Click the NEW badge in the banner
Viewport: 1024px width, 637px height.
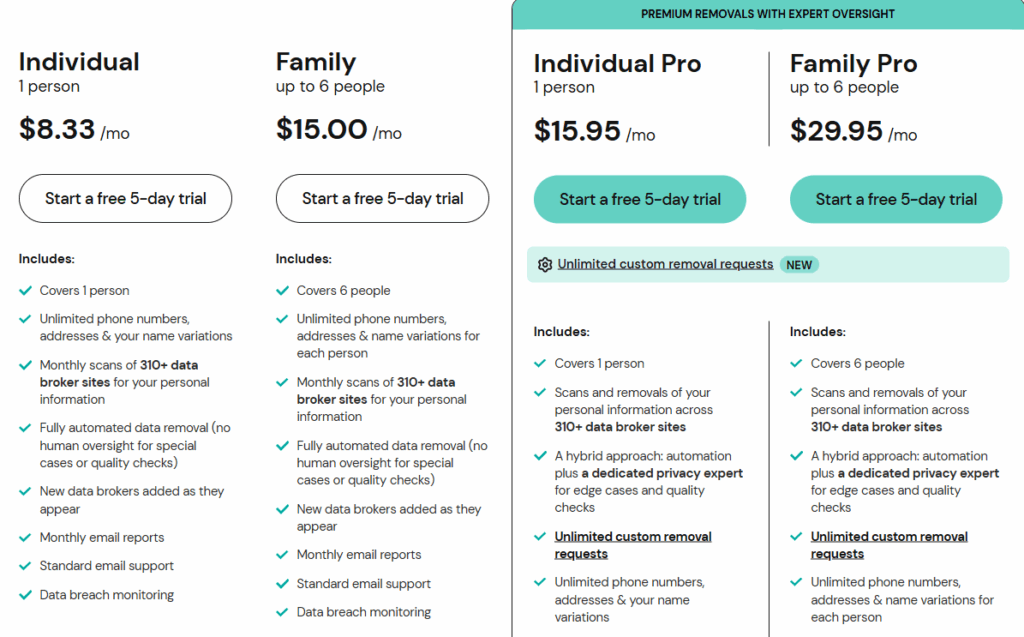click(799, 265)
